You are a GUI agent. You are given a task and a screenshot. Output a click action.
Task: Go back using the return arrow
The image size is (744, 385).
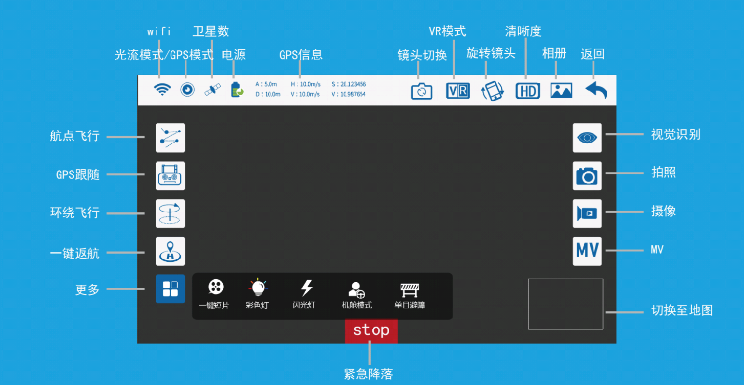596,90
